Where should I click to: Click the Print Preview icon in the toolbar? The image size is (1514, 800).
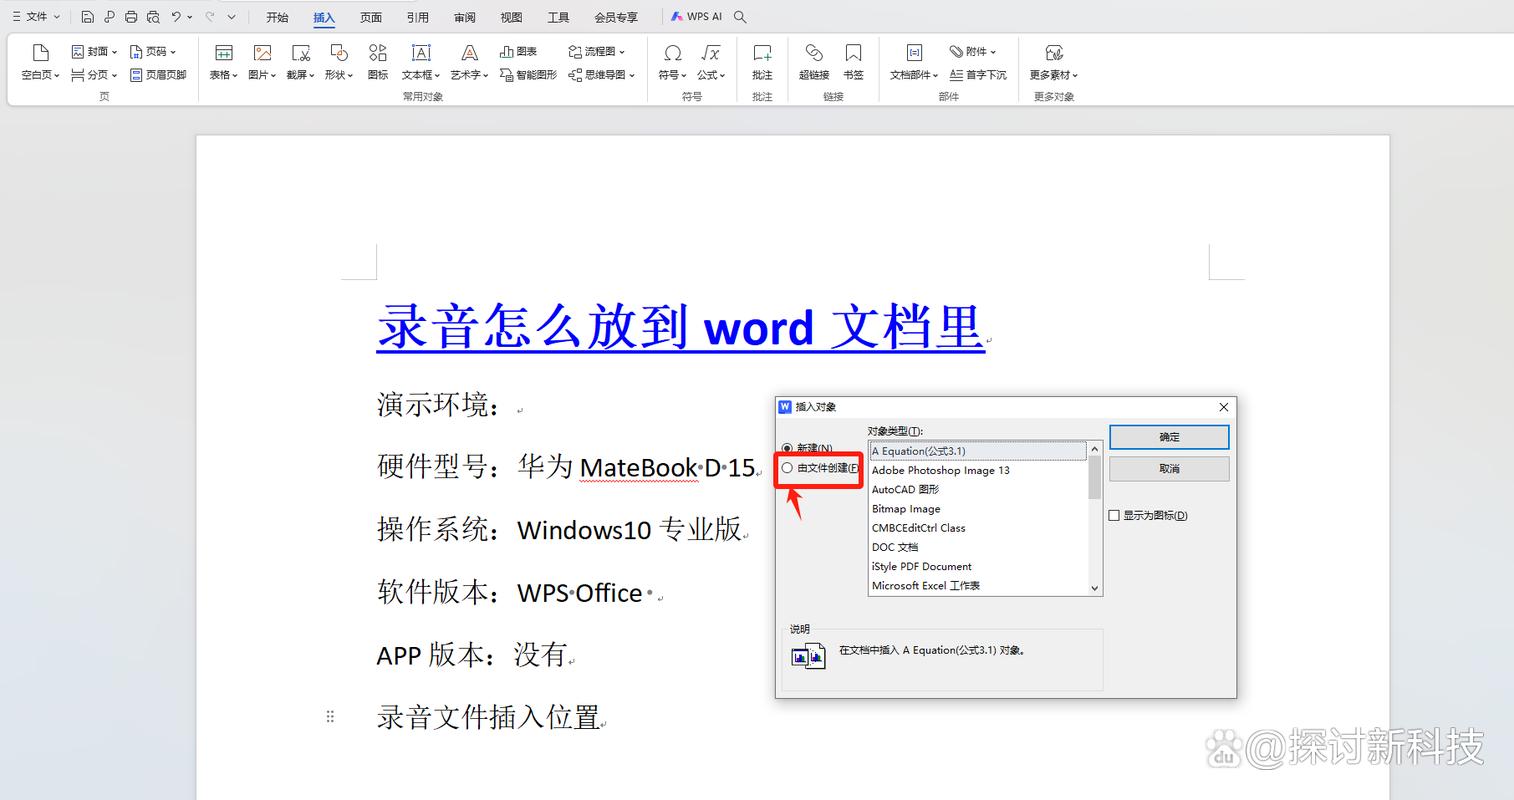(153, 17)
